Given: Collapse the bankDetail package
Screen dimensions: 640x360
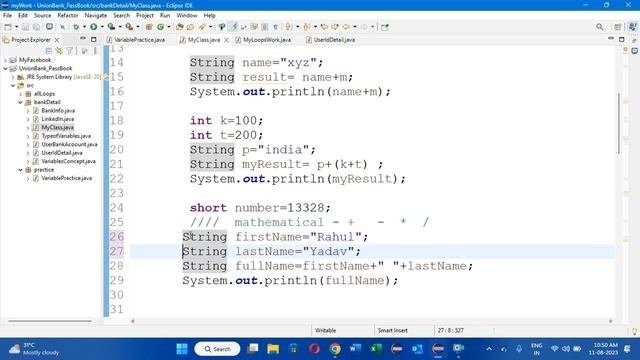Looking at the screenshot, I should [20, 102].
